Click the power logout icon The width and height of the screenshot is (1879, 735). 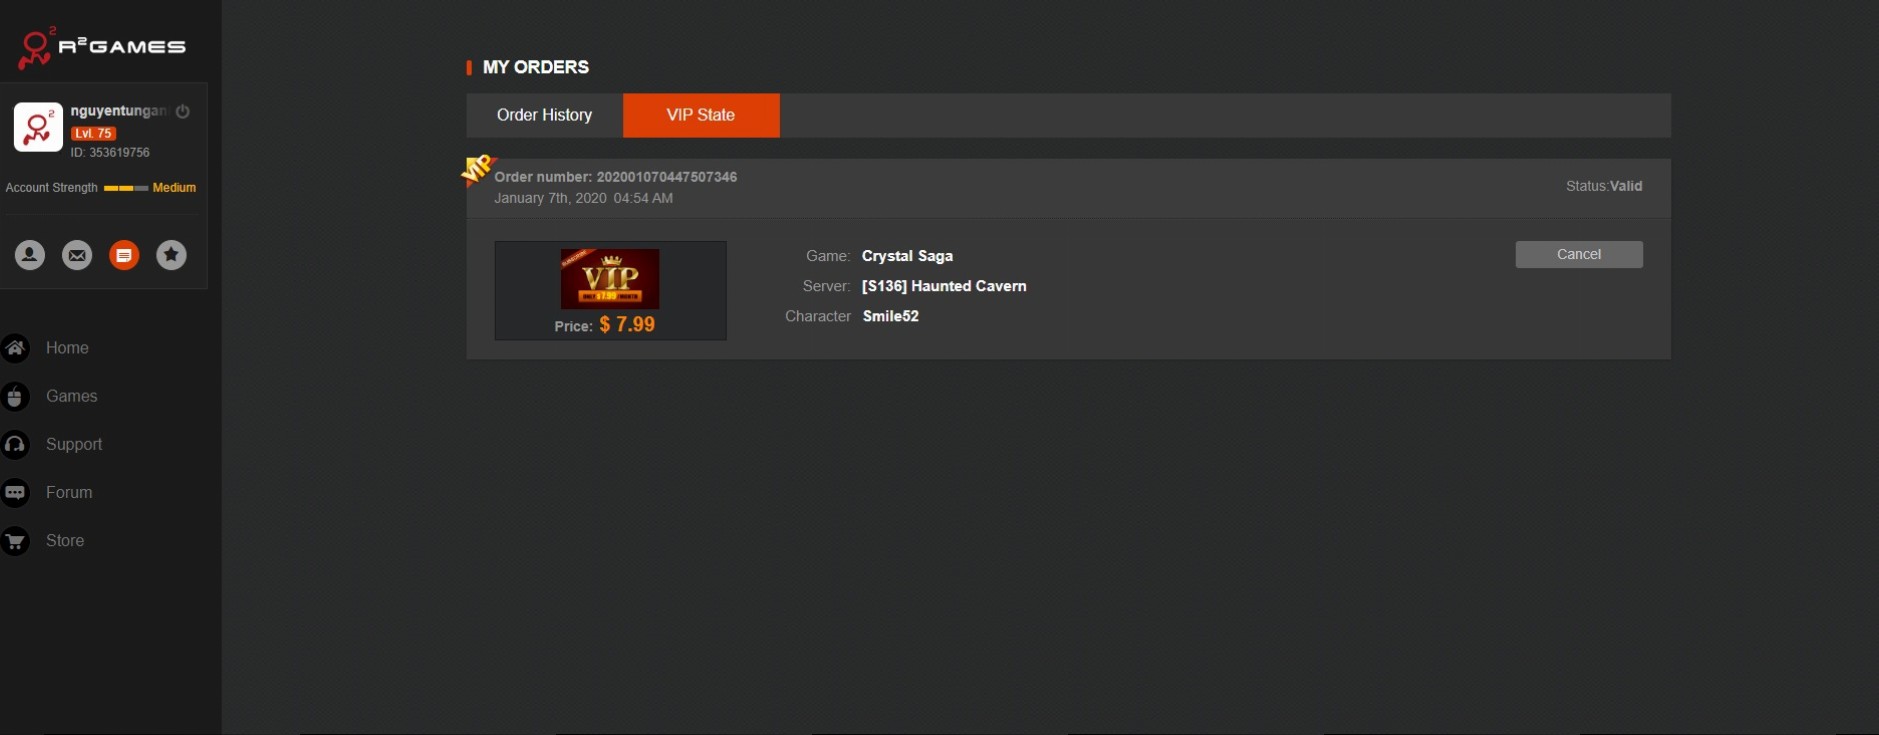coord(183,111)
